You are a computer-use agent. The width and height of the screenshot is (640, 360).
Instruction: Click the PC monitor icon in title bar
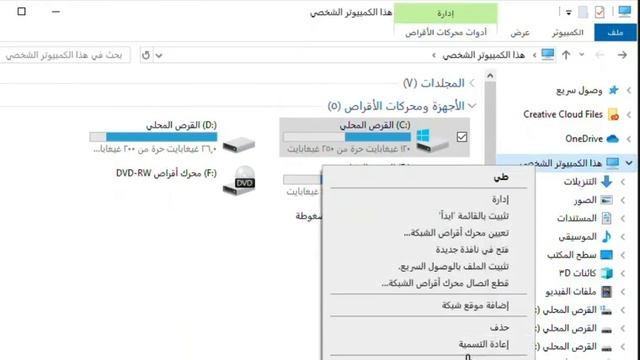624,11
